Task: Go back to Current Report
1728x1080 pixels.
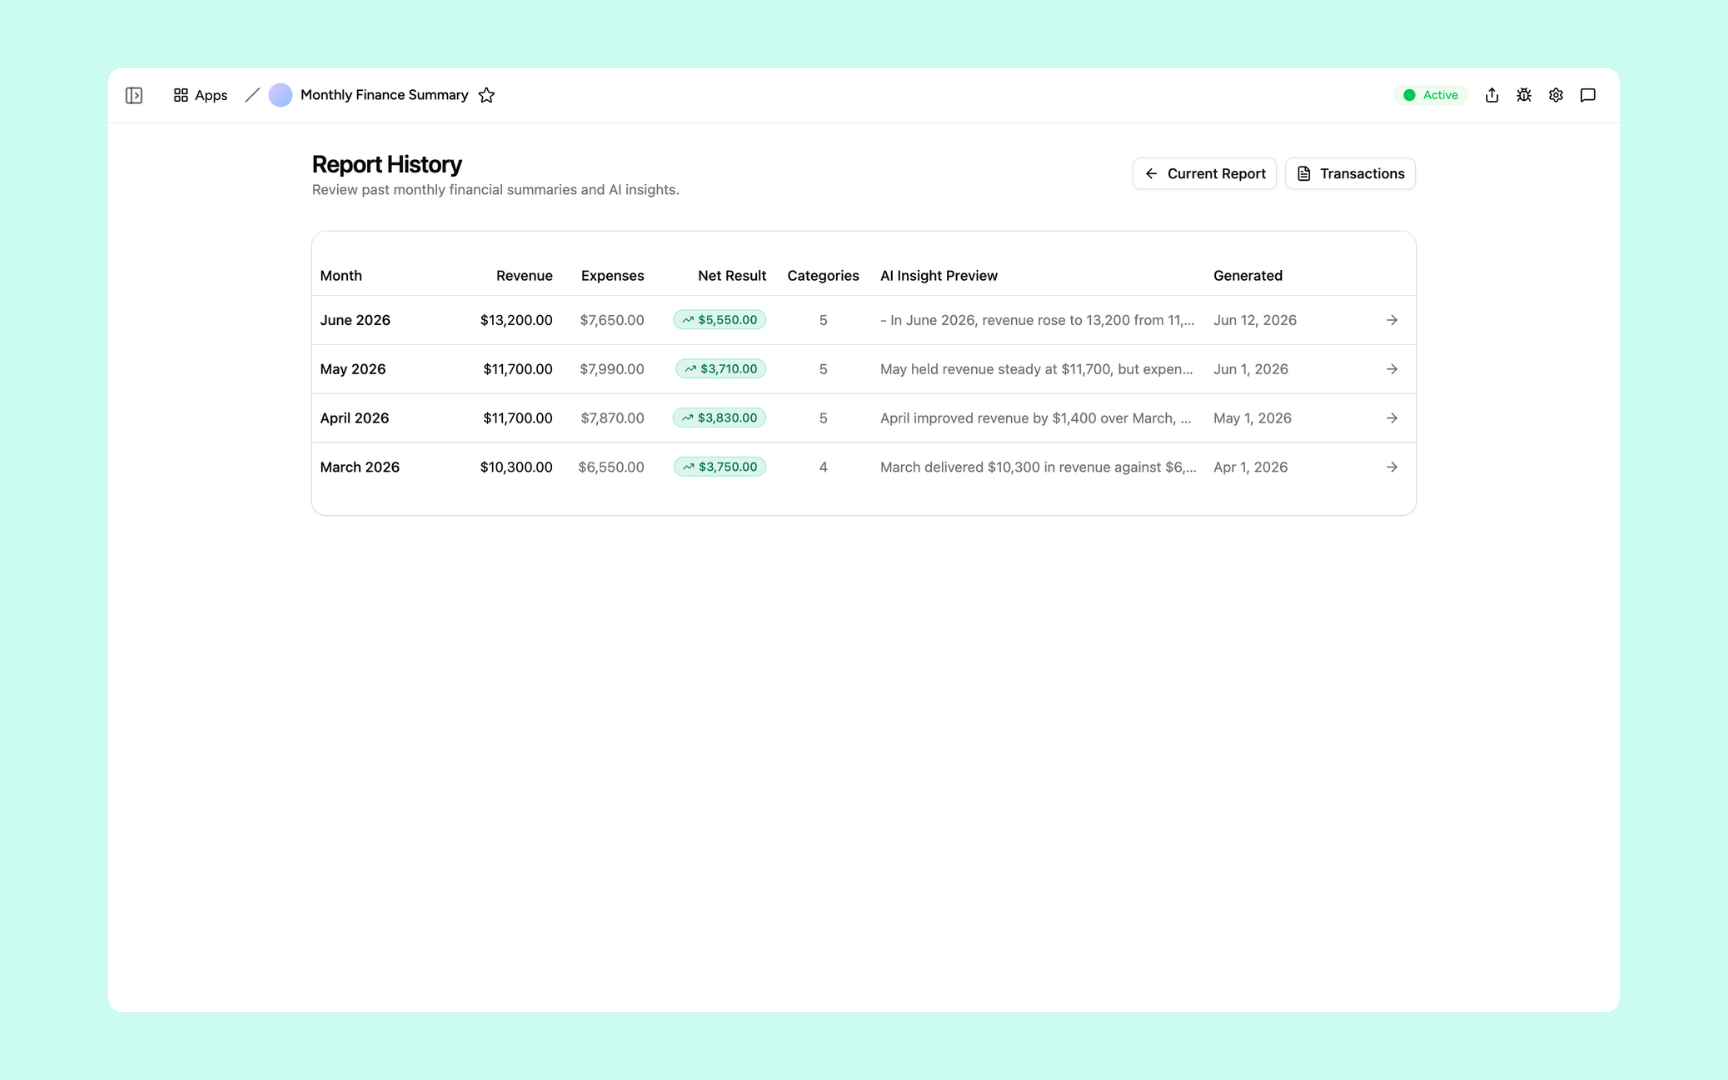Action: [1204, 174]
